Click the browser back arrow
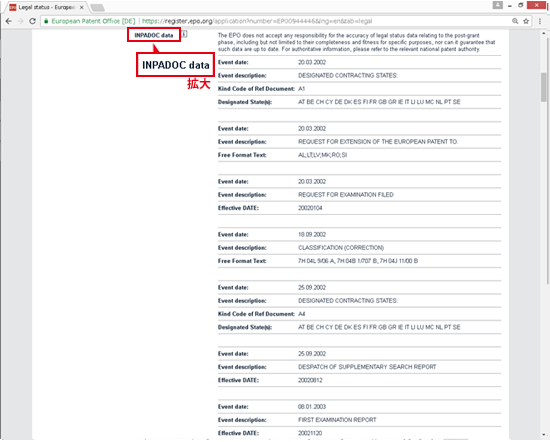Screen dimensions: 550x442 click(9, 21)
